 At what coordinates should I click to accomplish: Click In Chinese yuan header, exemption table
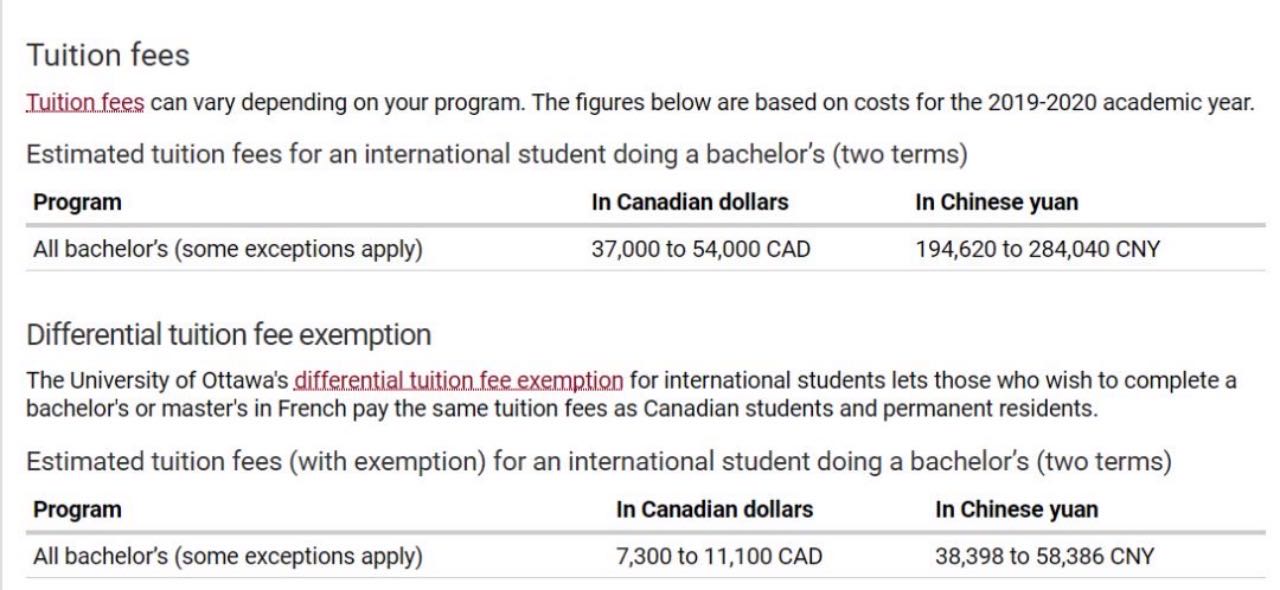pos(1016,509)
